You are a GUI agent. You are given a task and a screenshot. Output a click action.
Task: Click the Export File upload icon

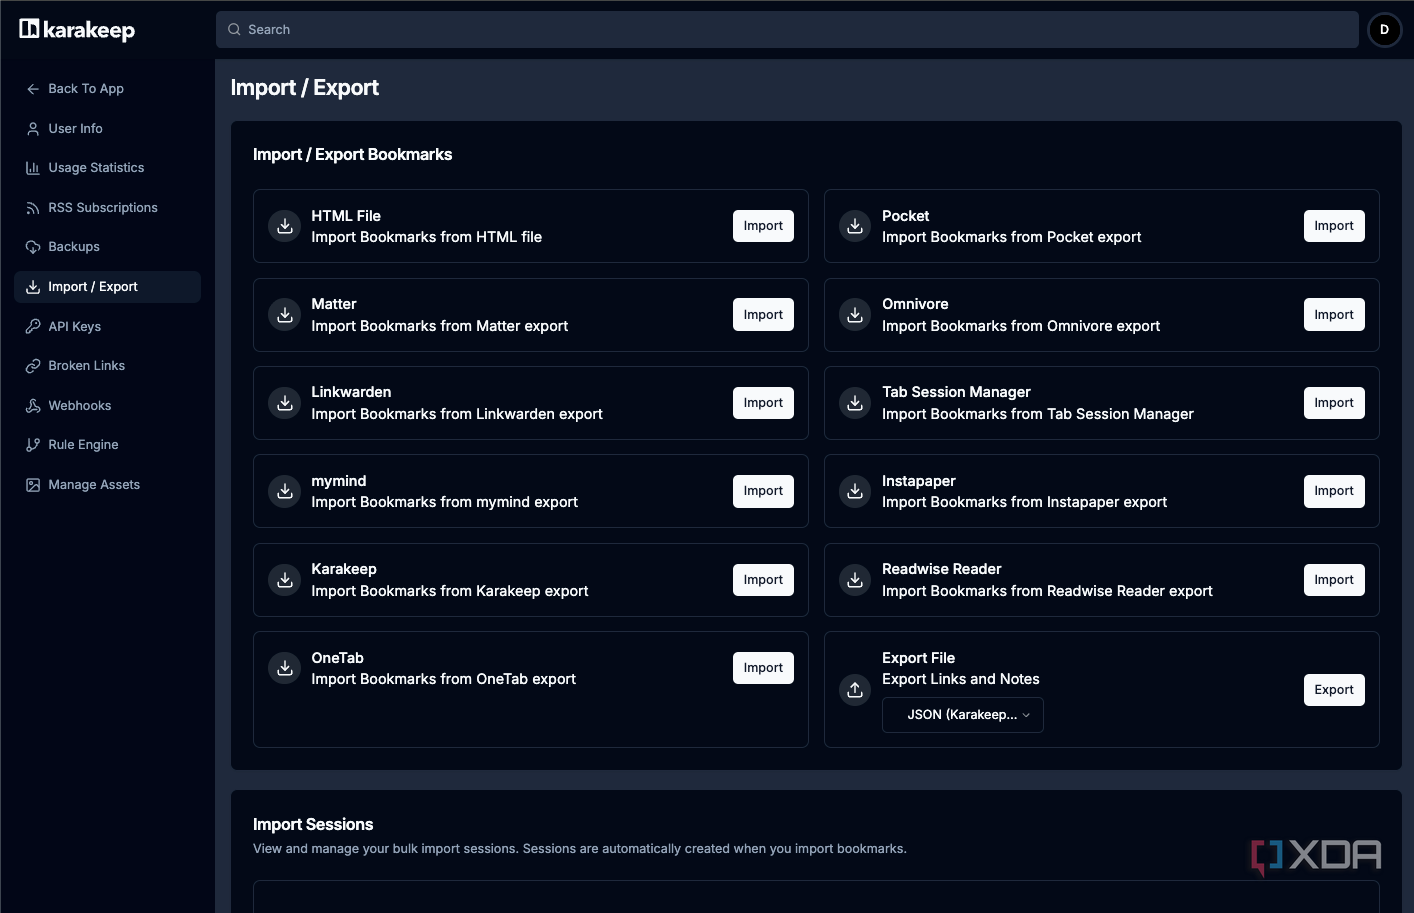point(855,690)
